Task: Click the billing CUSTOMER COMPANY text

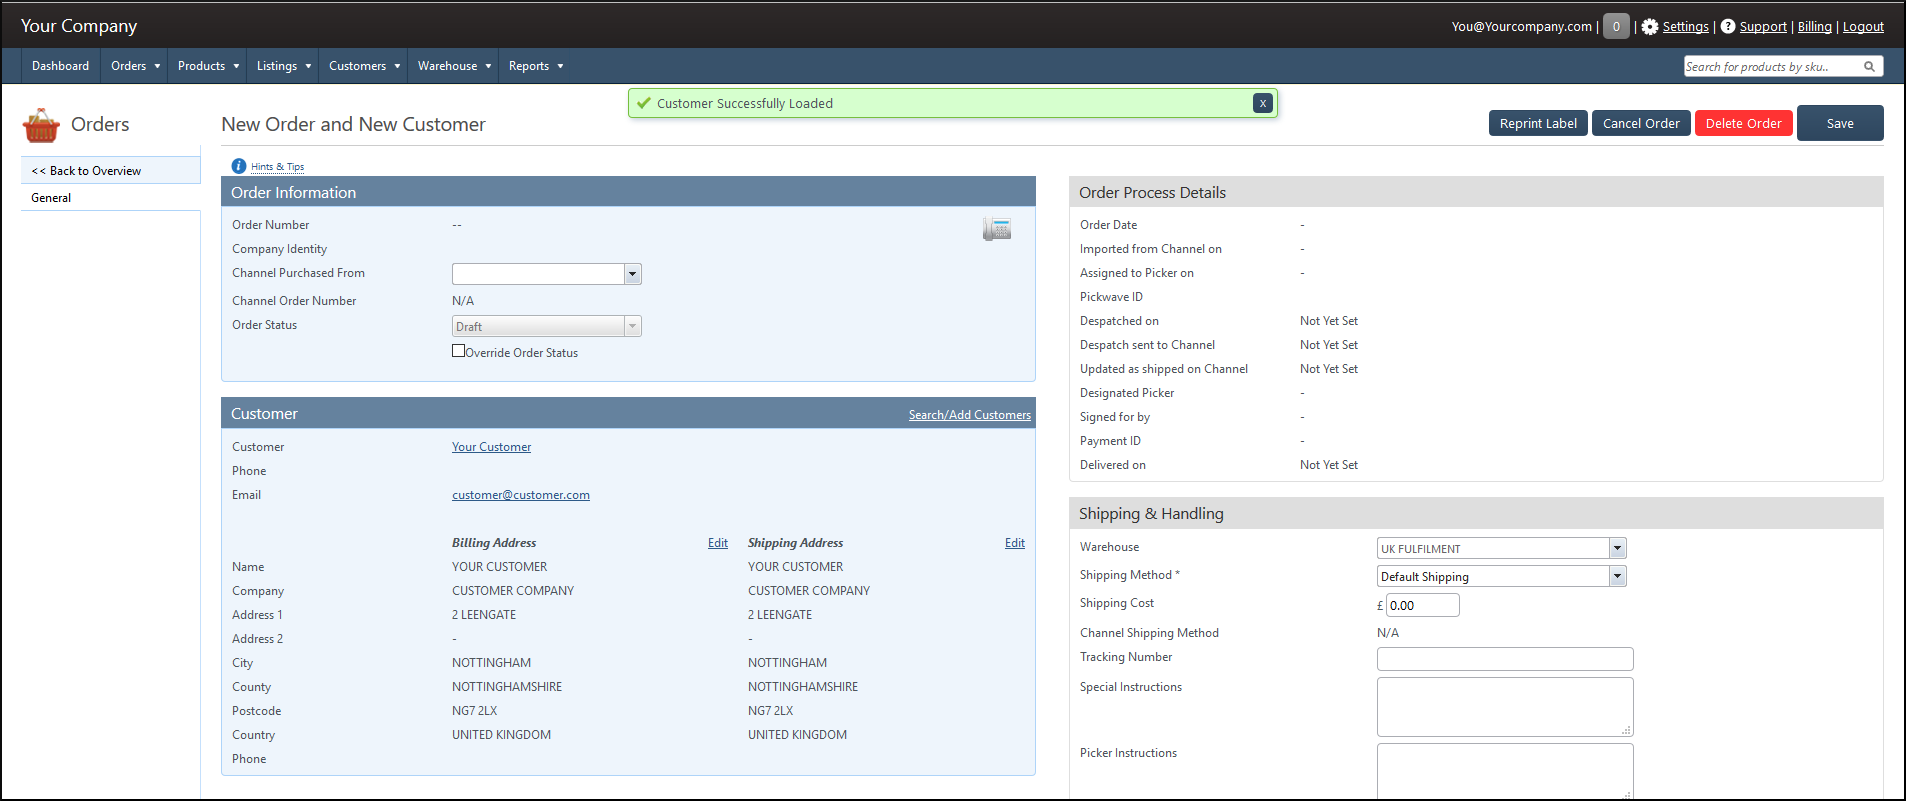Action: pyautogui.click(x=513, y=591)
